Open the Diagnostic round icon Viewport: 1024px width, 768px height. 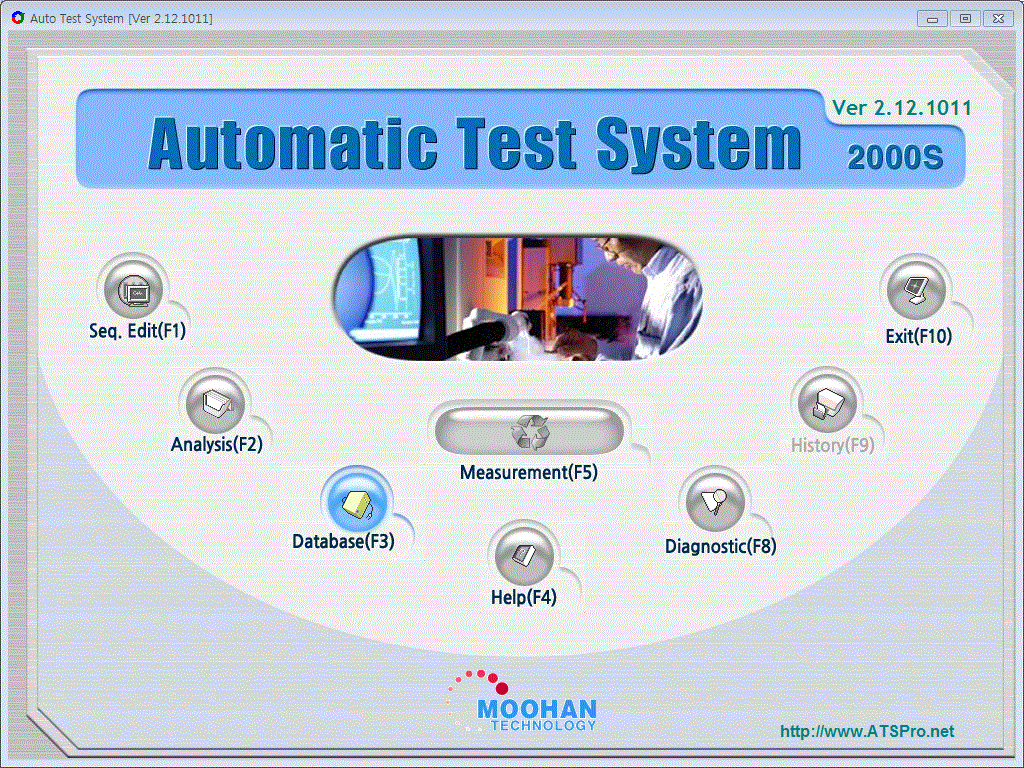pyautogui.click(x=715, y=502)
